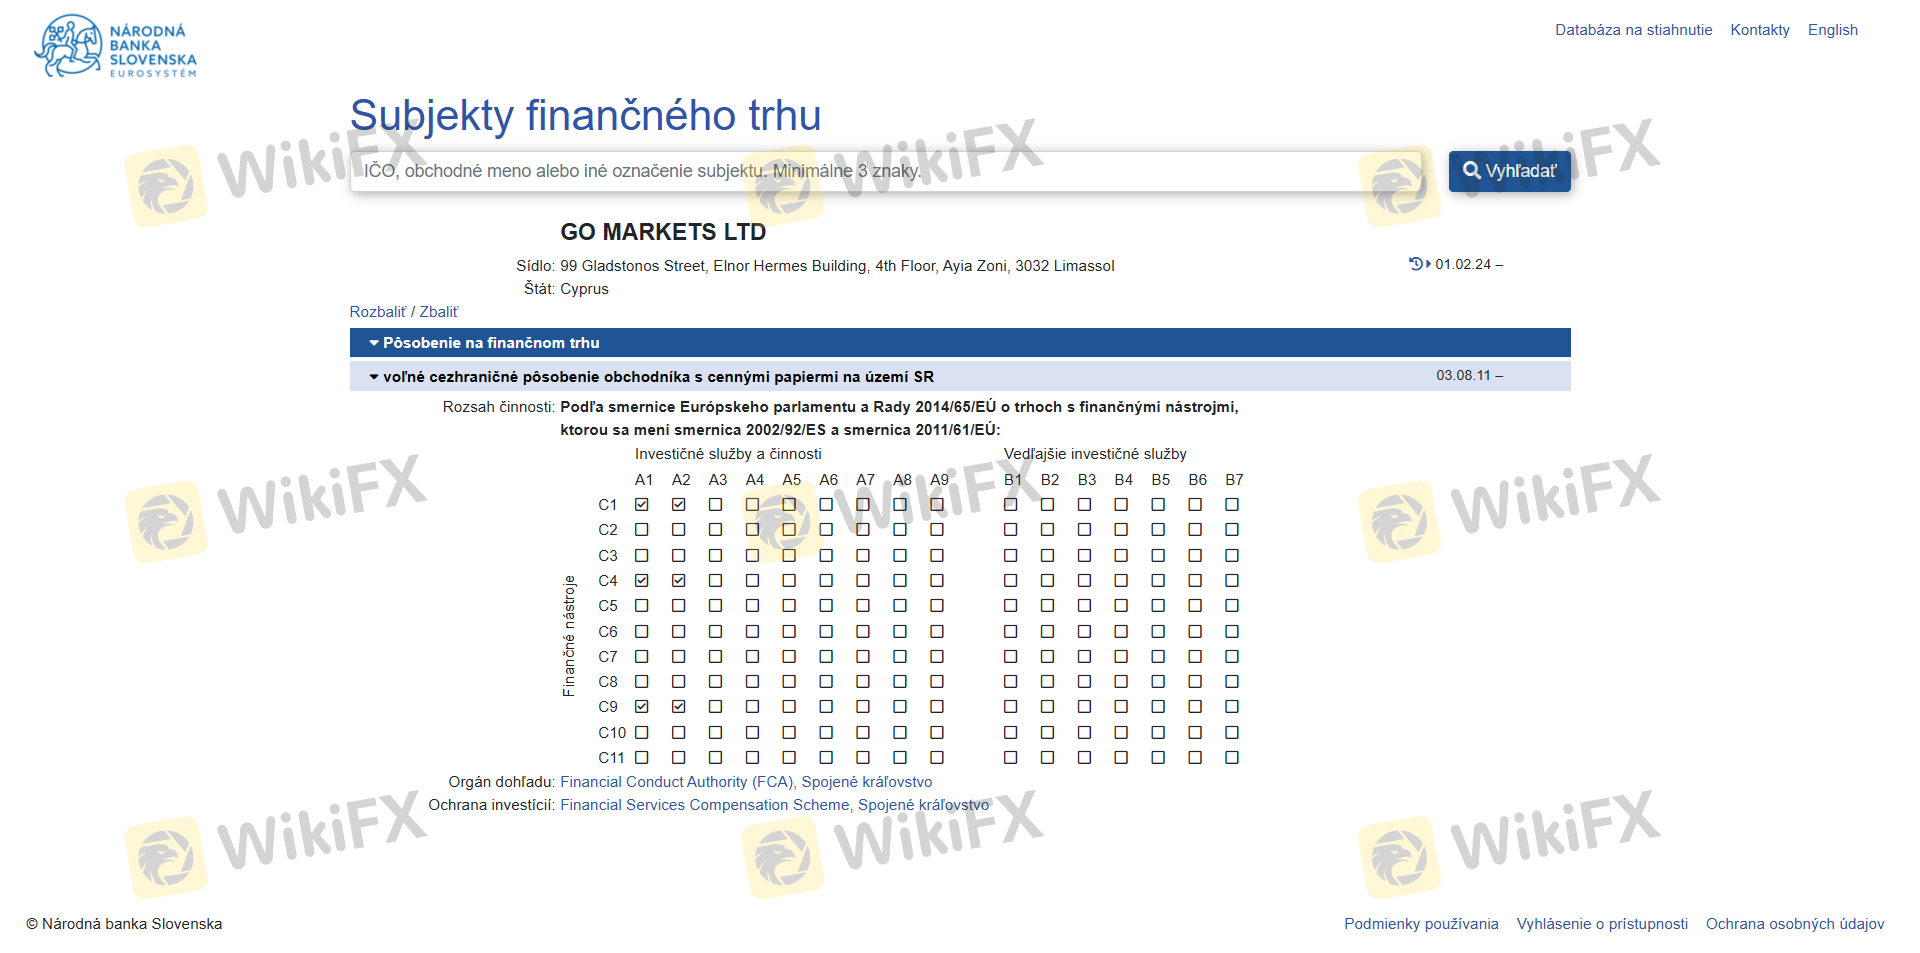1920x953 pixels.
Task: Click the Národná banka Slovenska logo
Action: [x=115, y=46]
